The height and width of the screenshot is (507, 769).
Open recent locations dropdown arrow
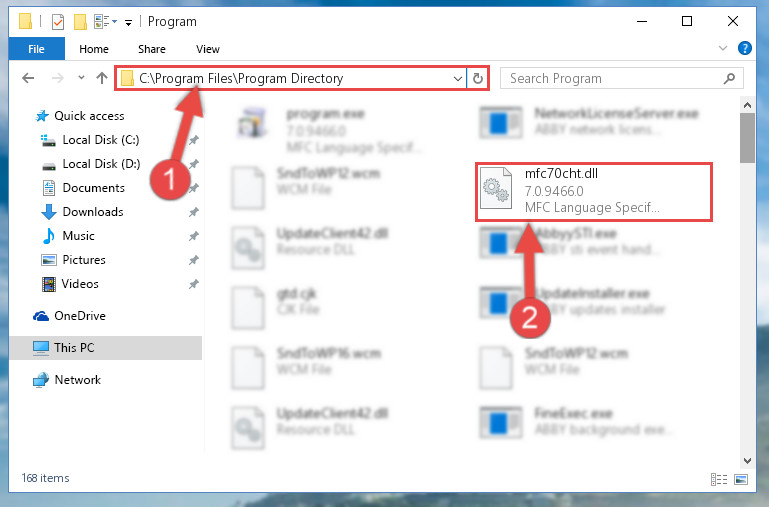click(x=81, y=77)
